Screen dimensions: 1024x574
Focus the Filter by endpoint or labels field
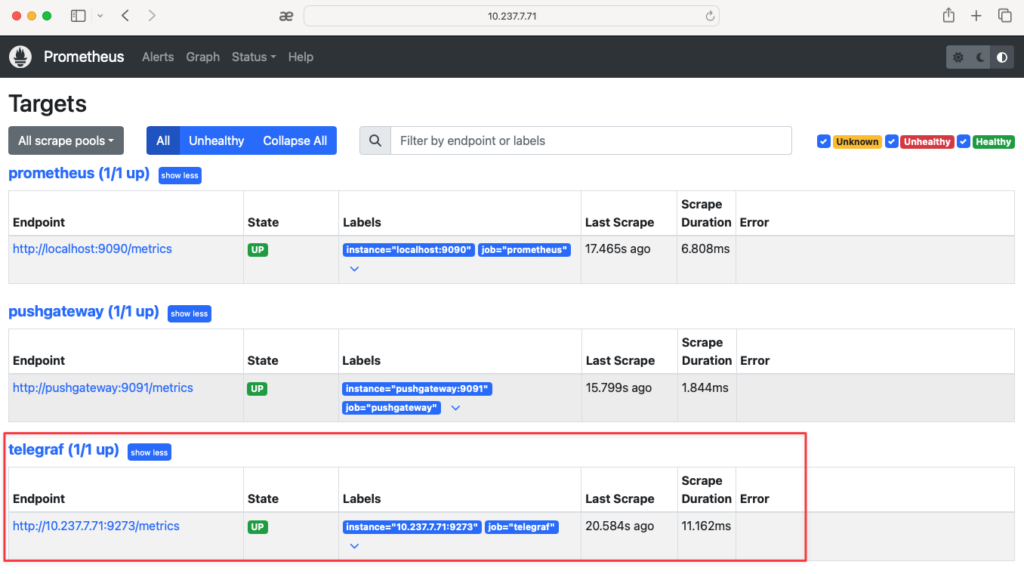pyautogui.click(x=591, y=140)
